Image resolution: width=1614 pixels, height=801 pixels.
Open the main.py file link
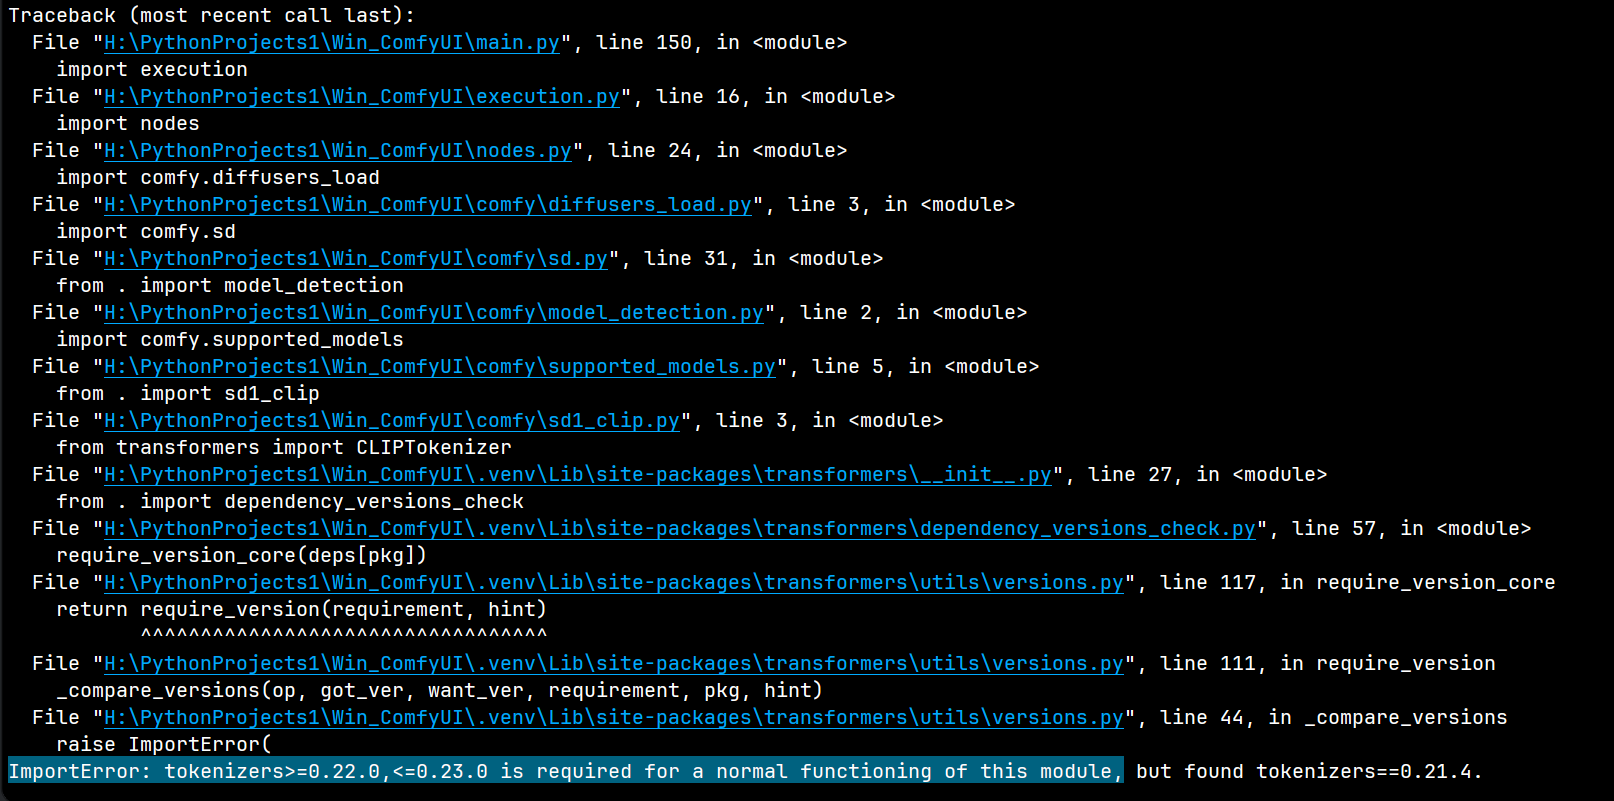coord(332,43)
